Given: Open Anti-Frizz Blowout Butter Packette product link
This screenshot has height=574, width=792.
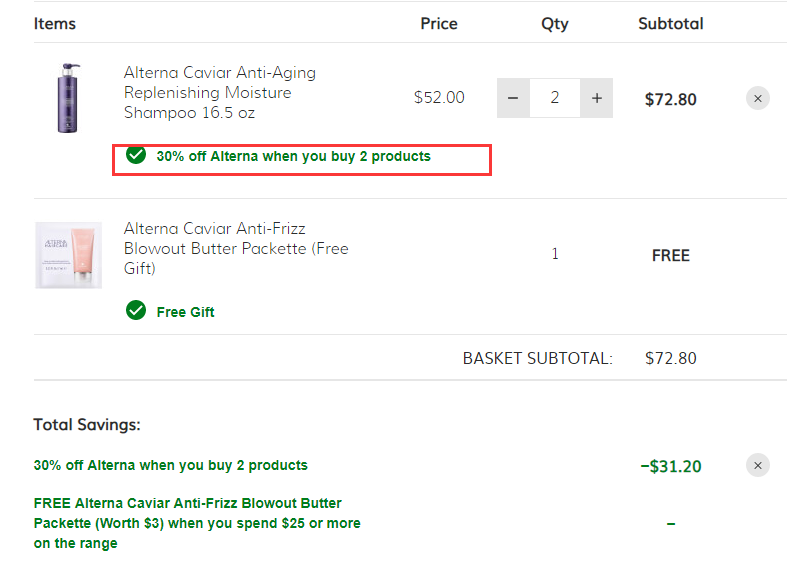Looking at the screenshot, I should point(236,248).
